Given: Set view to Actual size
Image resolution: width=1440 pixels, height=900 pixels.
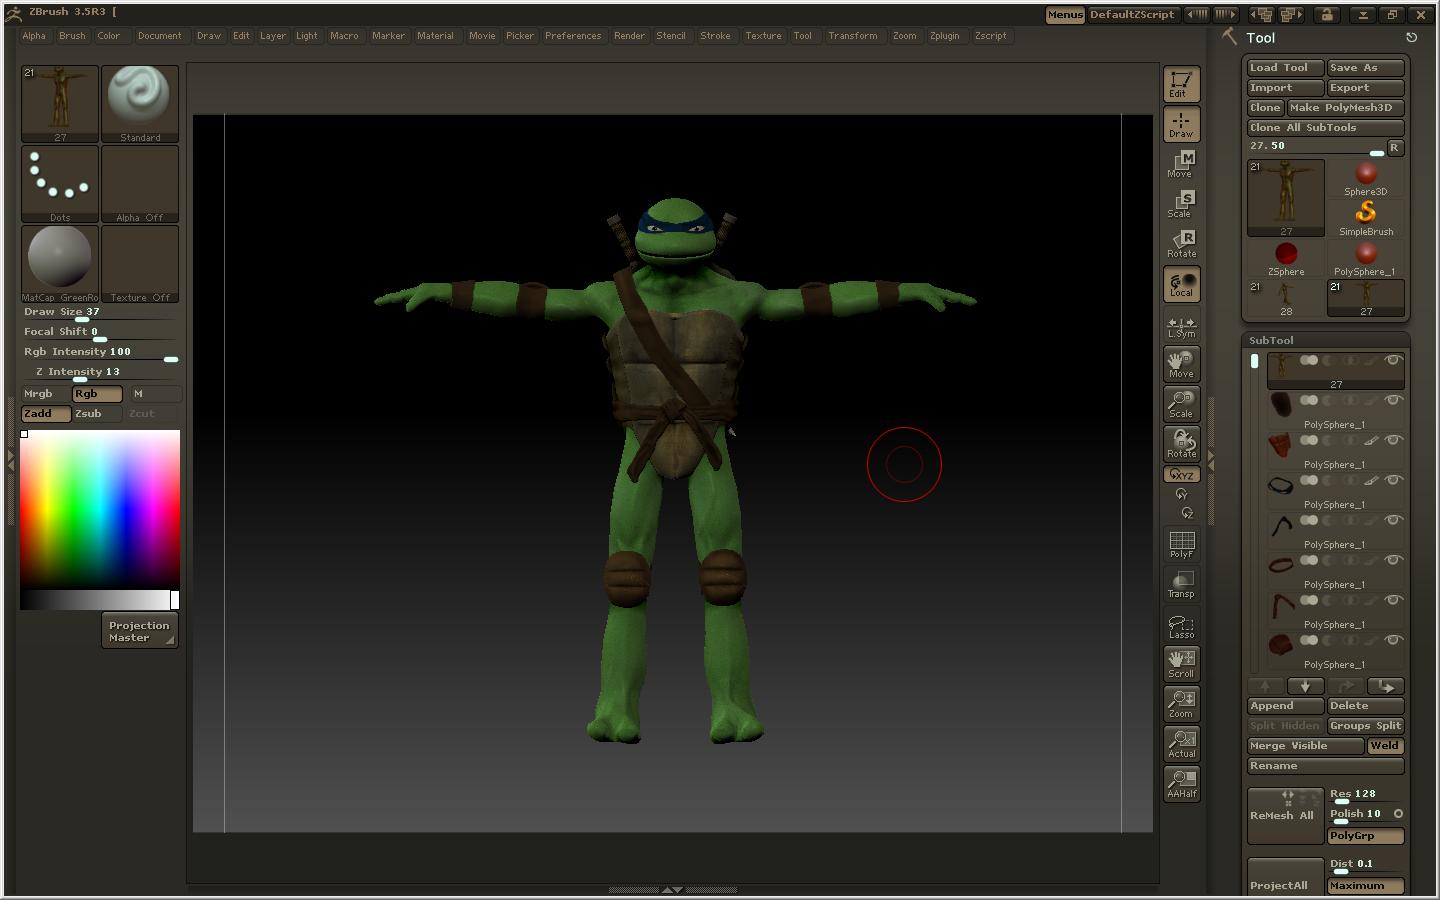Looking at the screenshot, I should click(x=1181, y=744).
